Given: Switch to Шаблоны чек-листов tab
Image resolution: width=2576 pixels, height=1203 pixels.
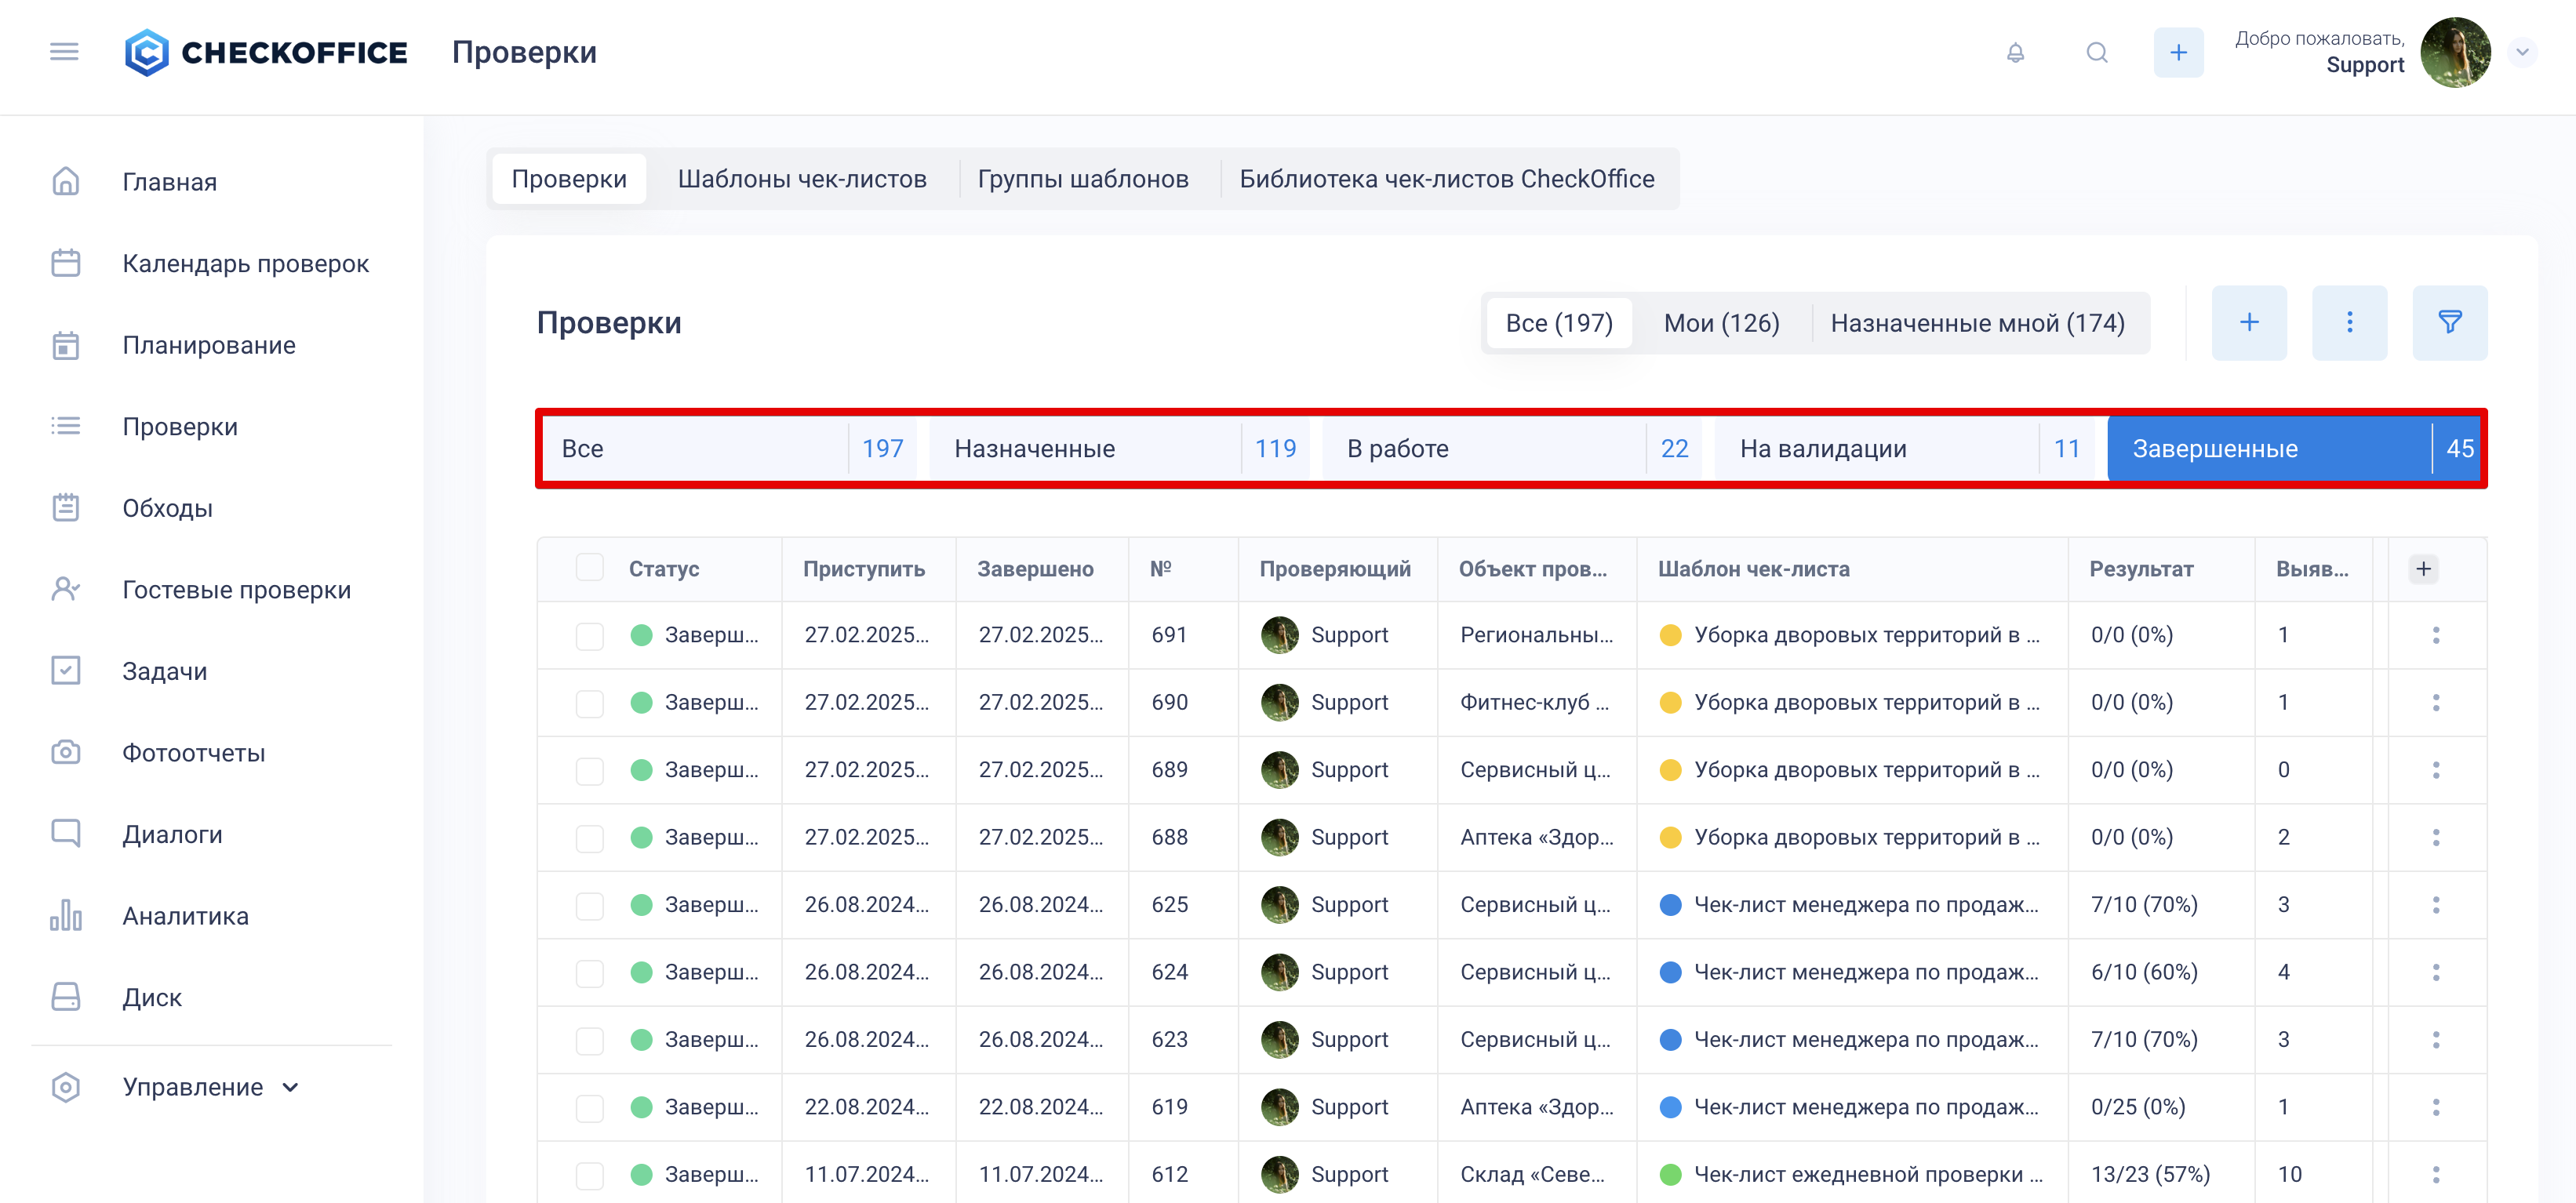Looking at the screenshot, I should 802,179.
